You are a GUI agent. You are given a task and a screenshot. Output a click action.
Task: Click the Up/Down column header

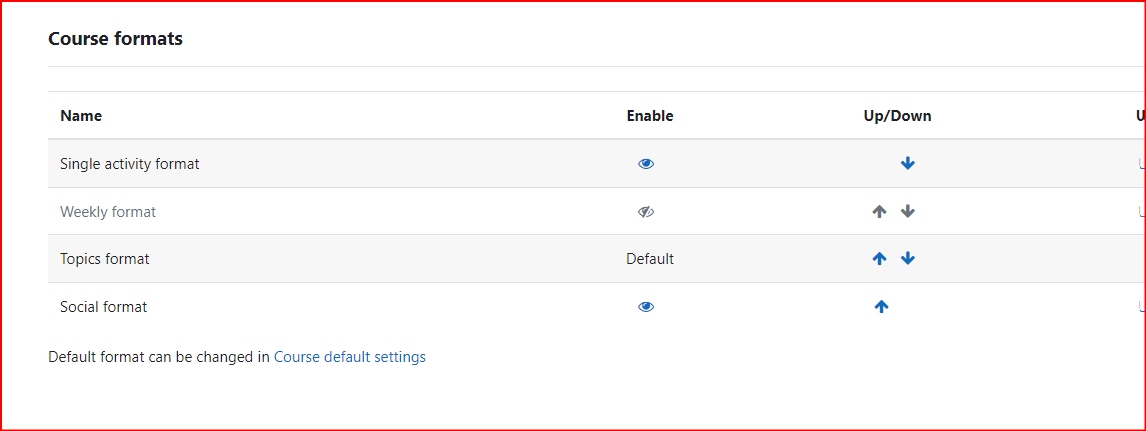pos(898,115)
